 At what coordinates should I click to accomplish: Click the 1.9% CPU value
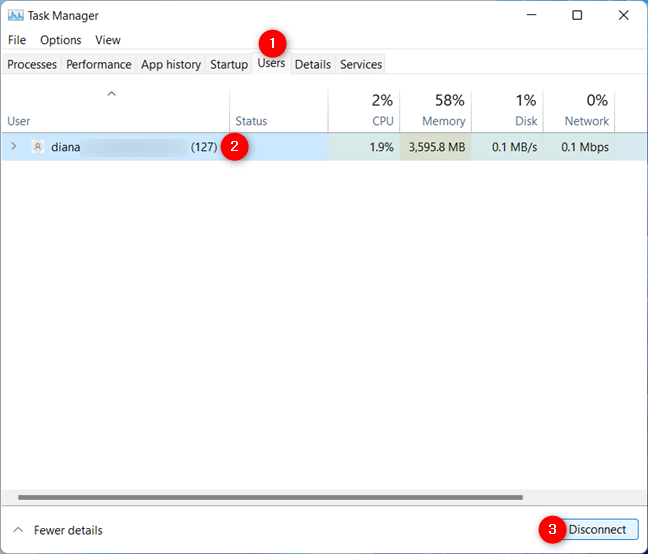(381, 147)
